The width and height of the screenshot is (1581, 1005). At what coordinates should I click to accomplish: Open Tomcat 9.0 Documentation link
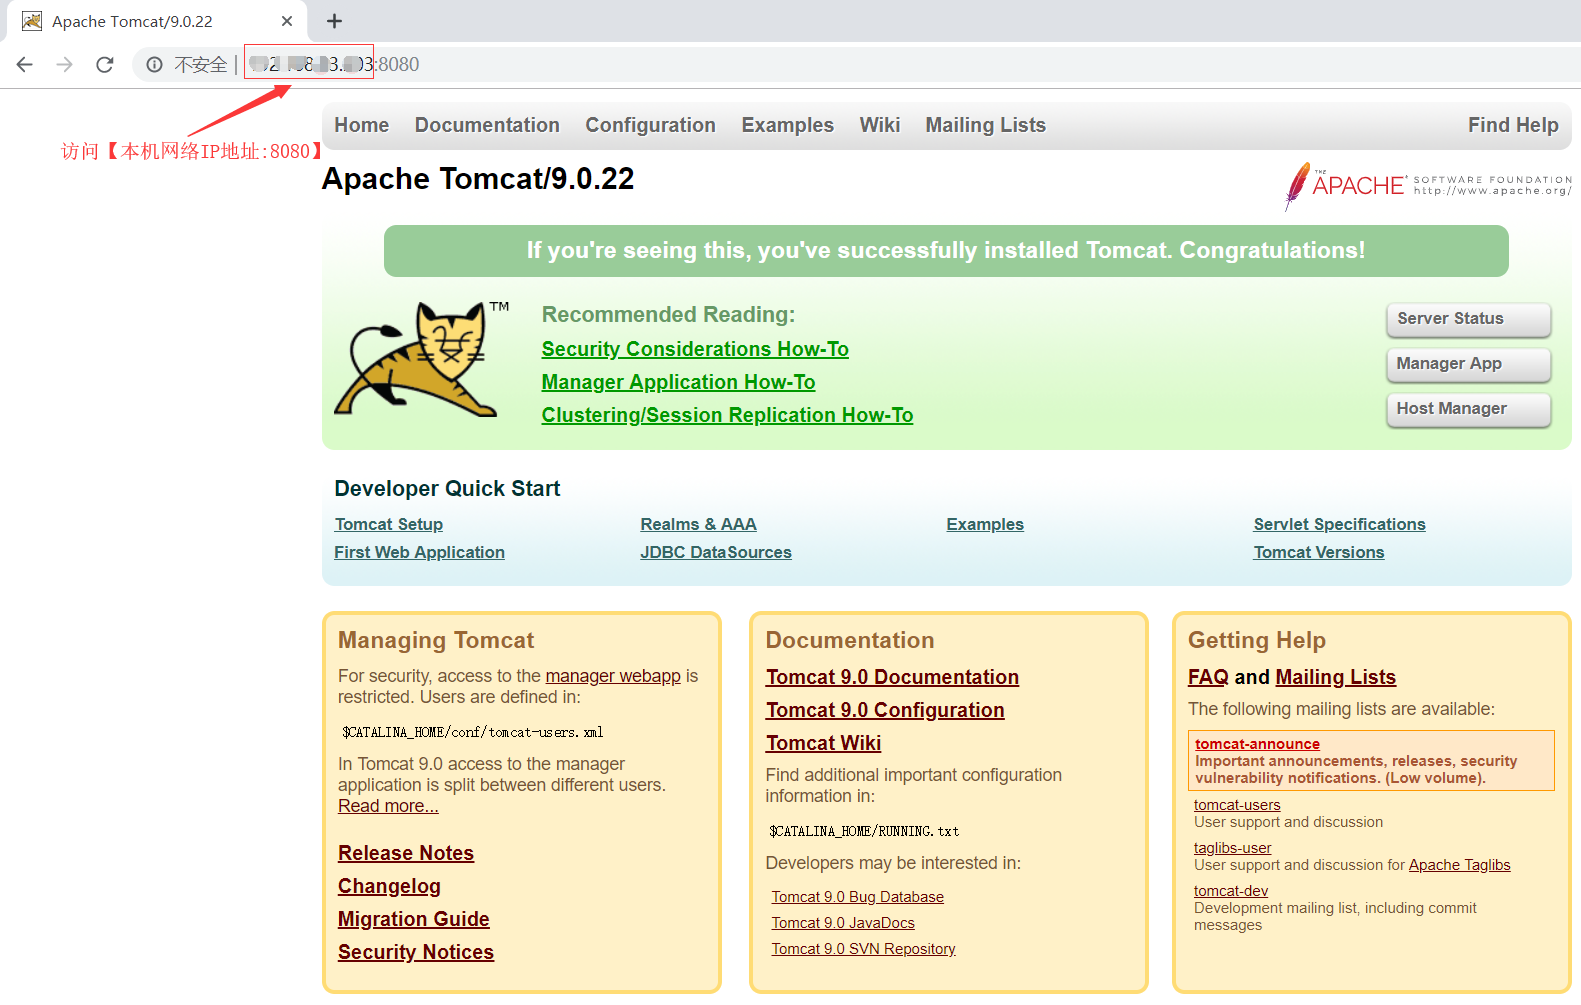(892, 677)
